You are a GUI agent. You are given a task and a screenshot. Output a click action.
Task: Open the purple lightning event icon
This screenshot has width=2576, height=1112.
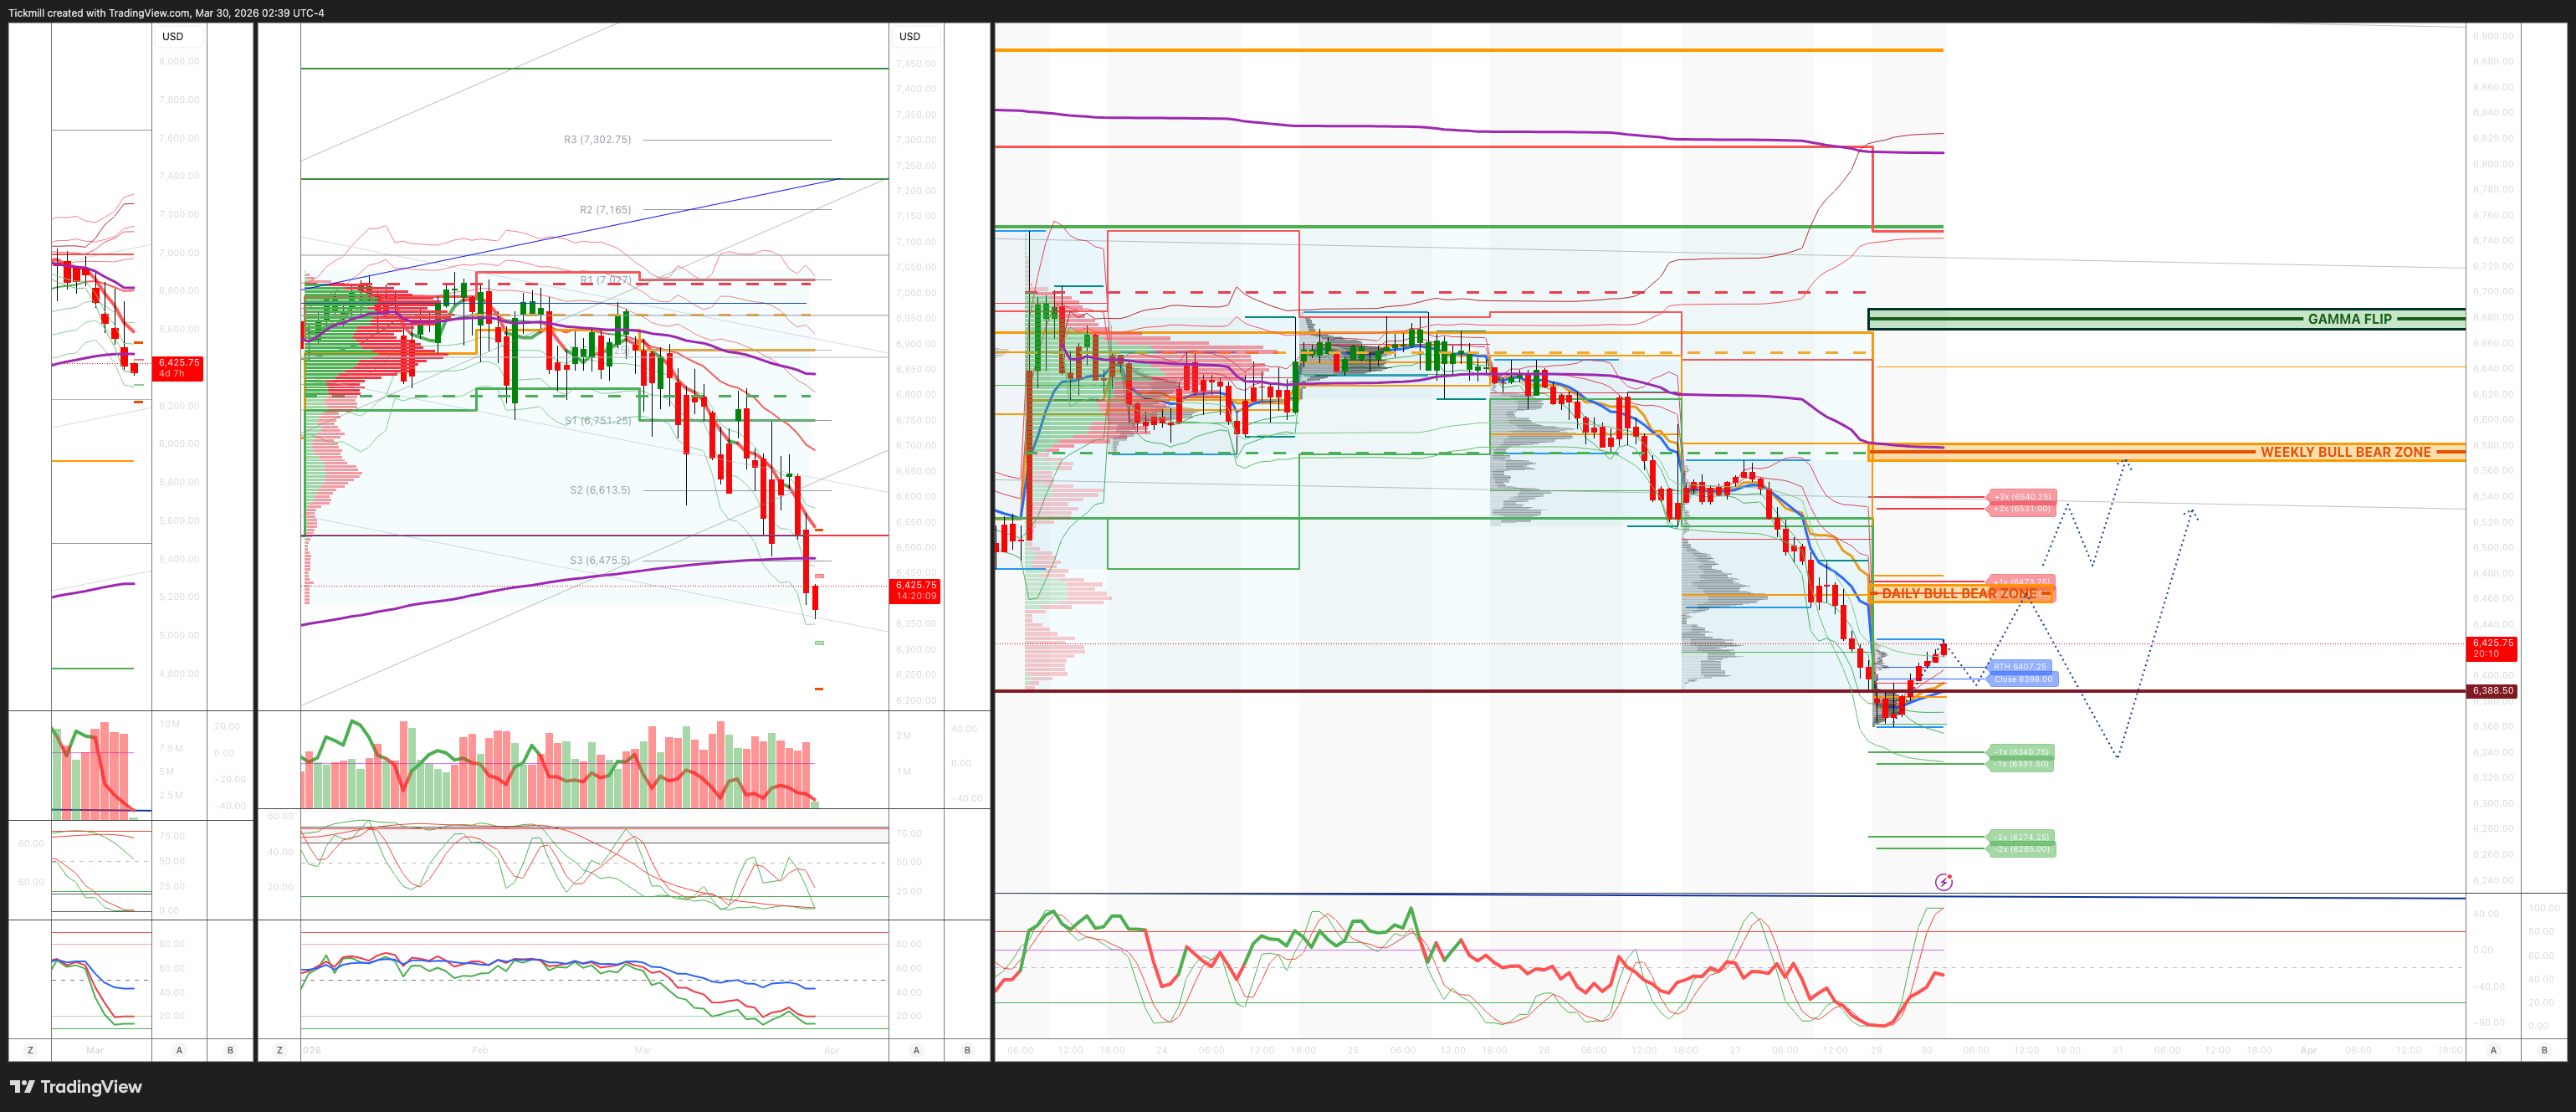1943,882
